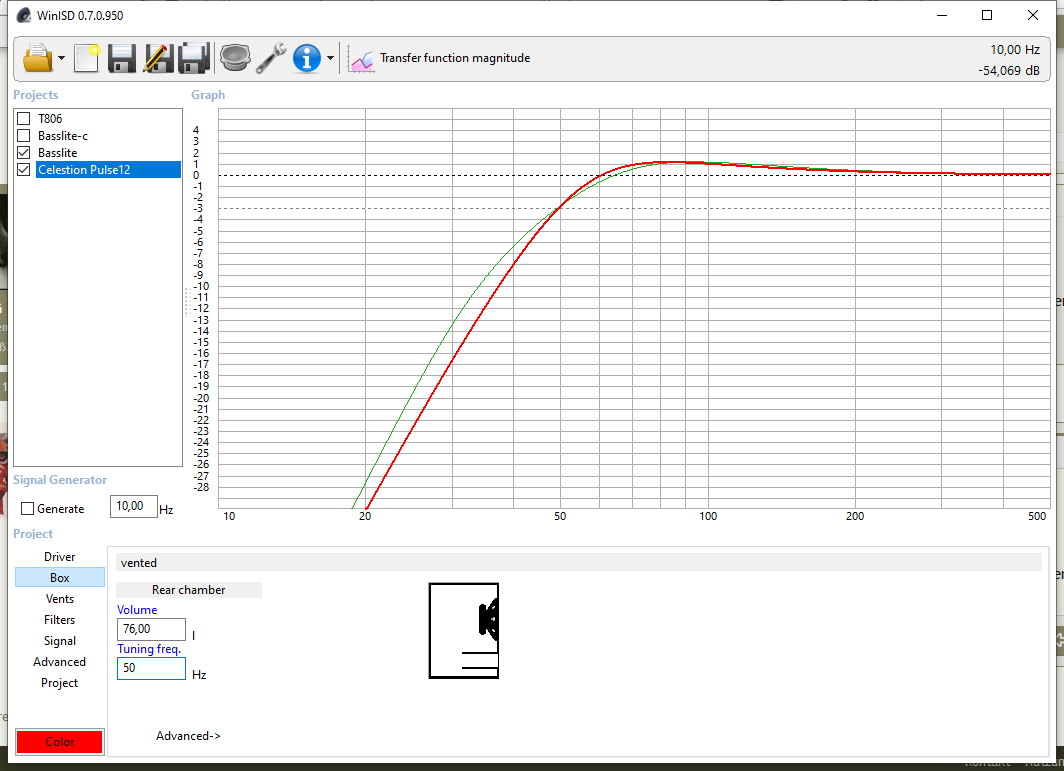The width and height of the screenshot is (1064, 771).
Task: Click the Save As floppy with pencil icon
Action: pyautogui.click(x=157, y=58)
